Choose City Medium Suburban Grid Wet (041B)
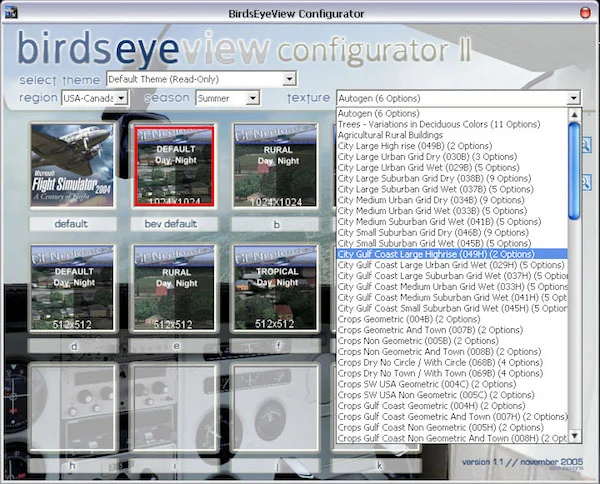 click(452, 222)
